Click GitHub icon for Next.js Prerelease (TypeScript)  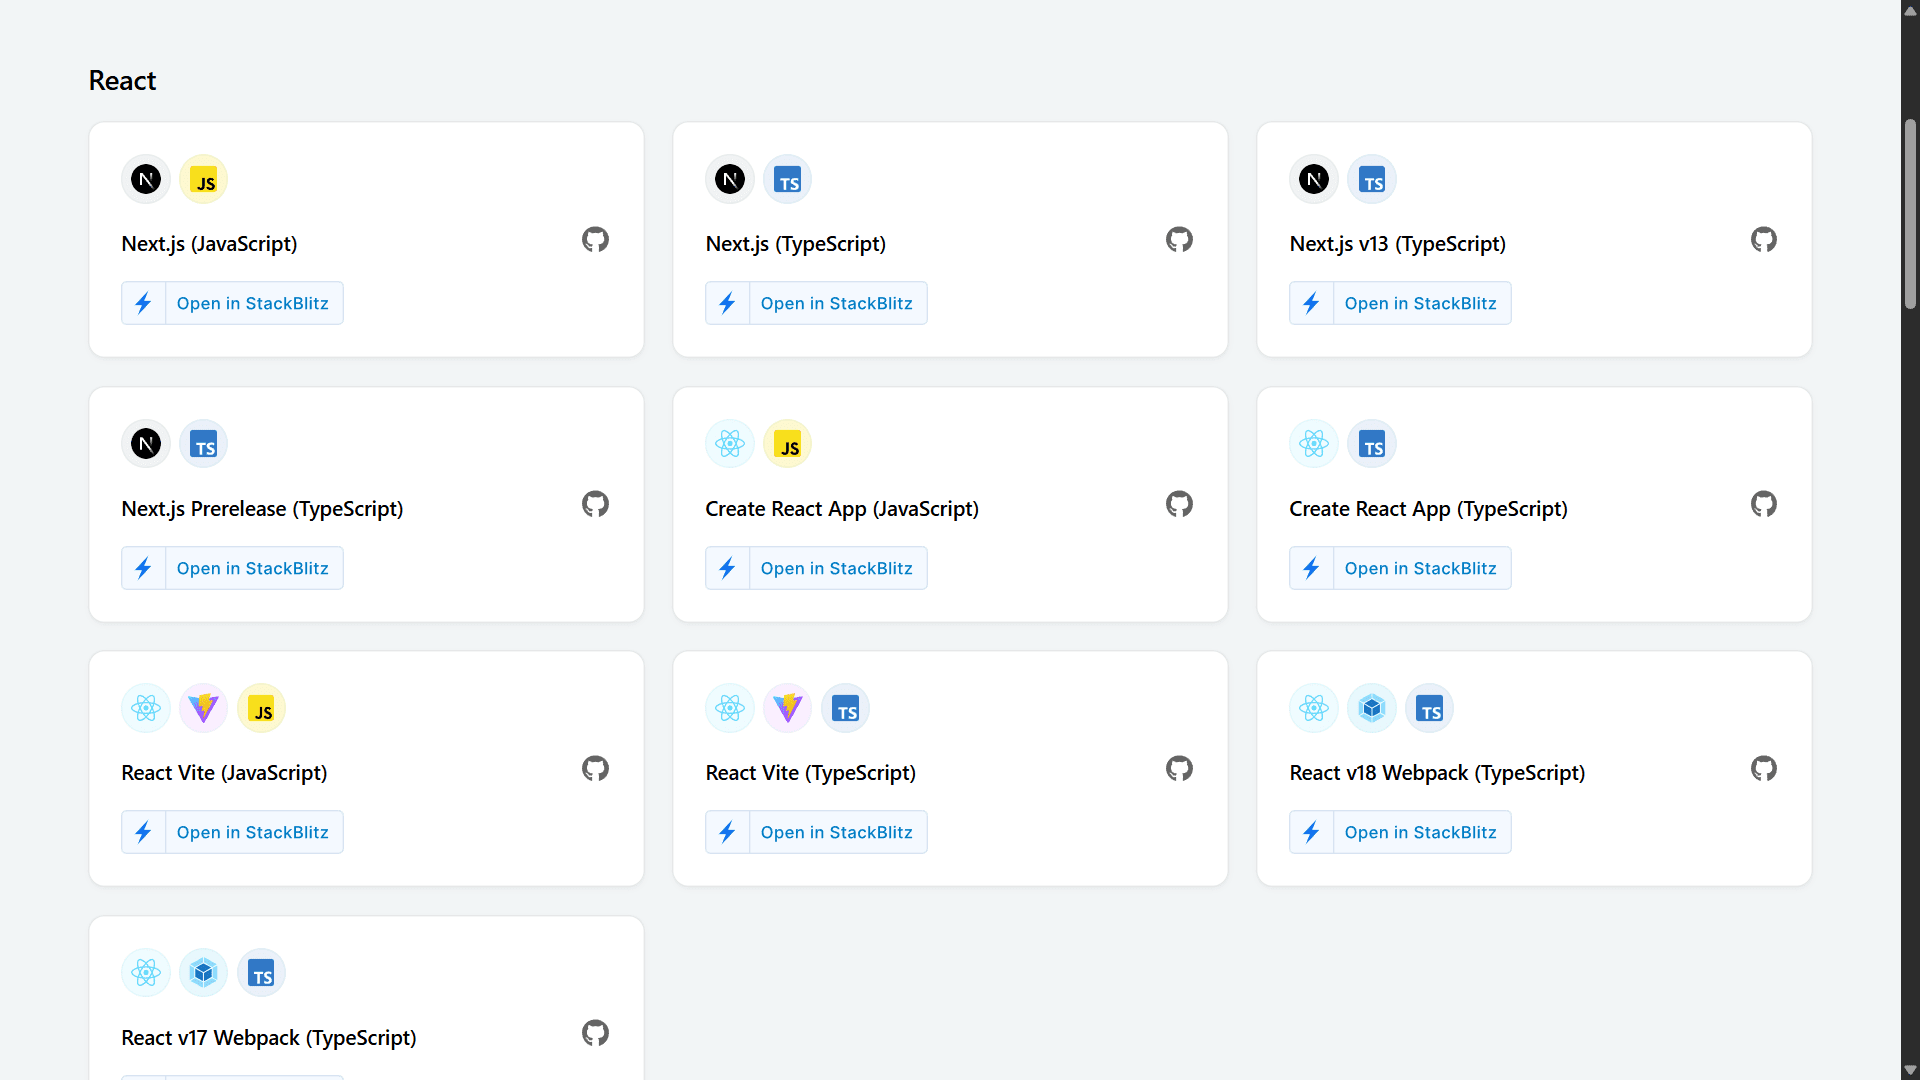(x=595, y=504)
